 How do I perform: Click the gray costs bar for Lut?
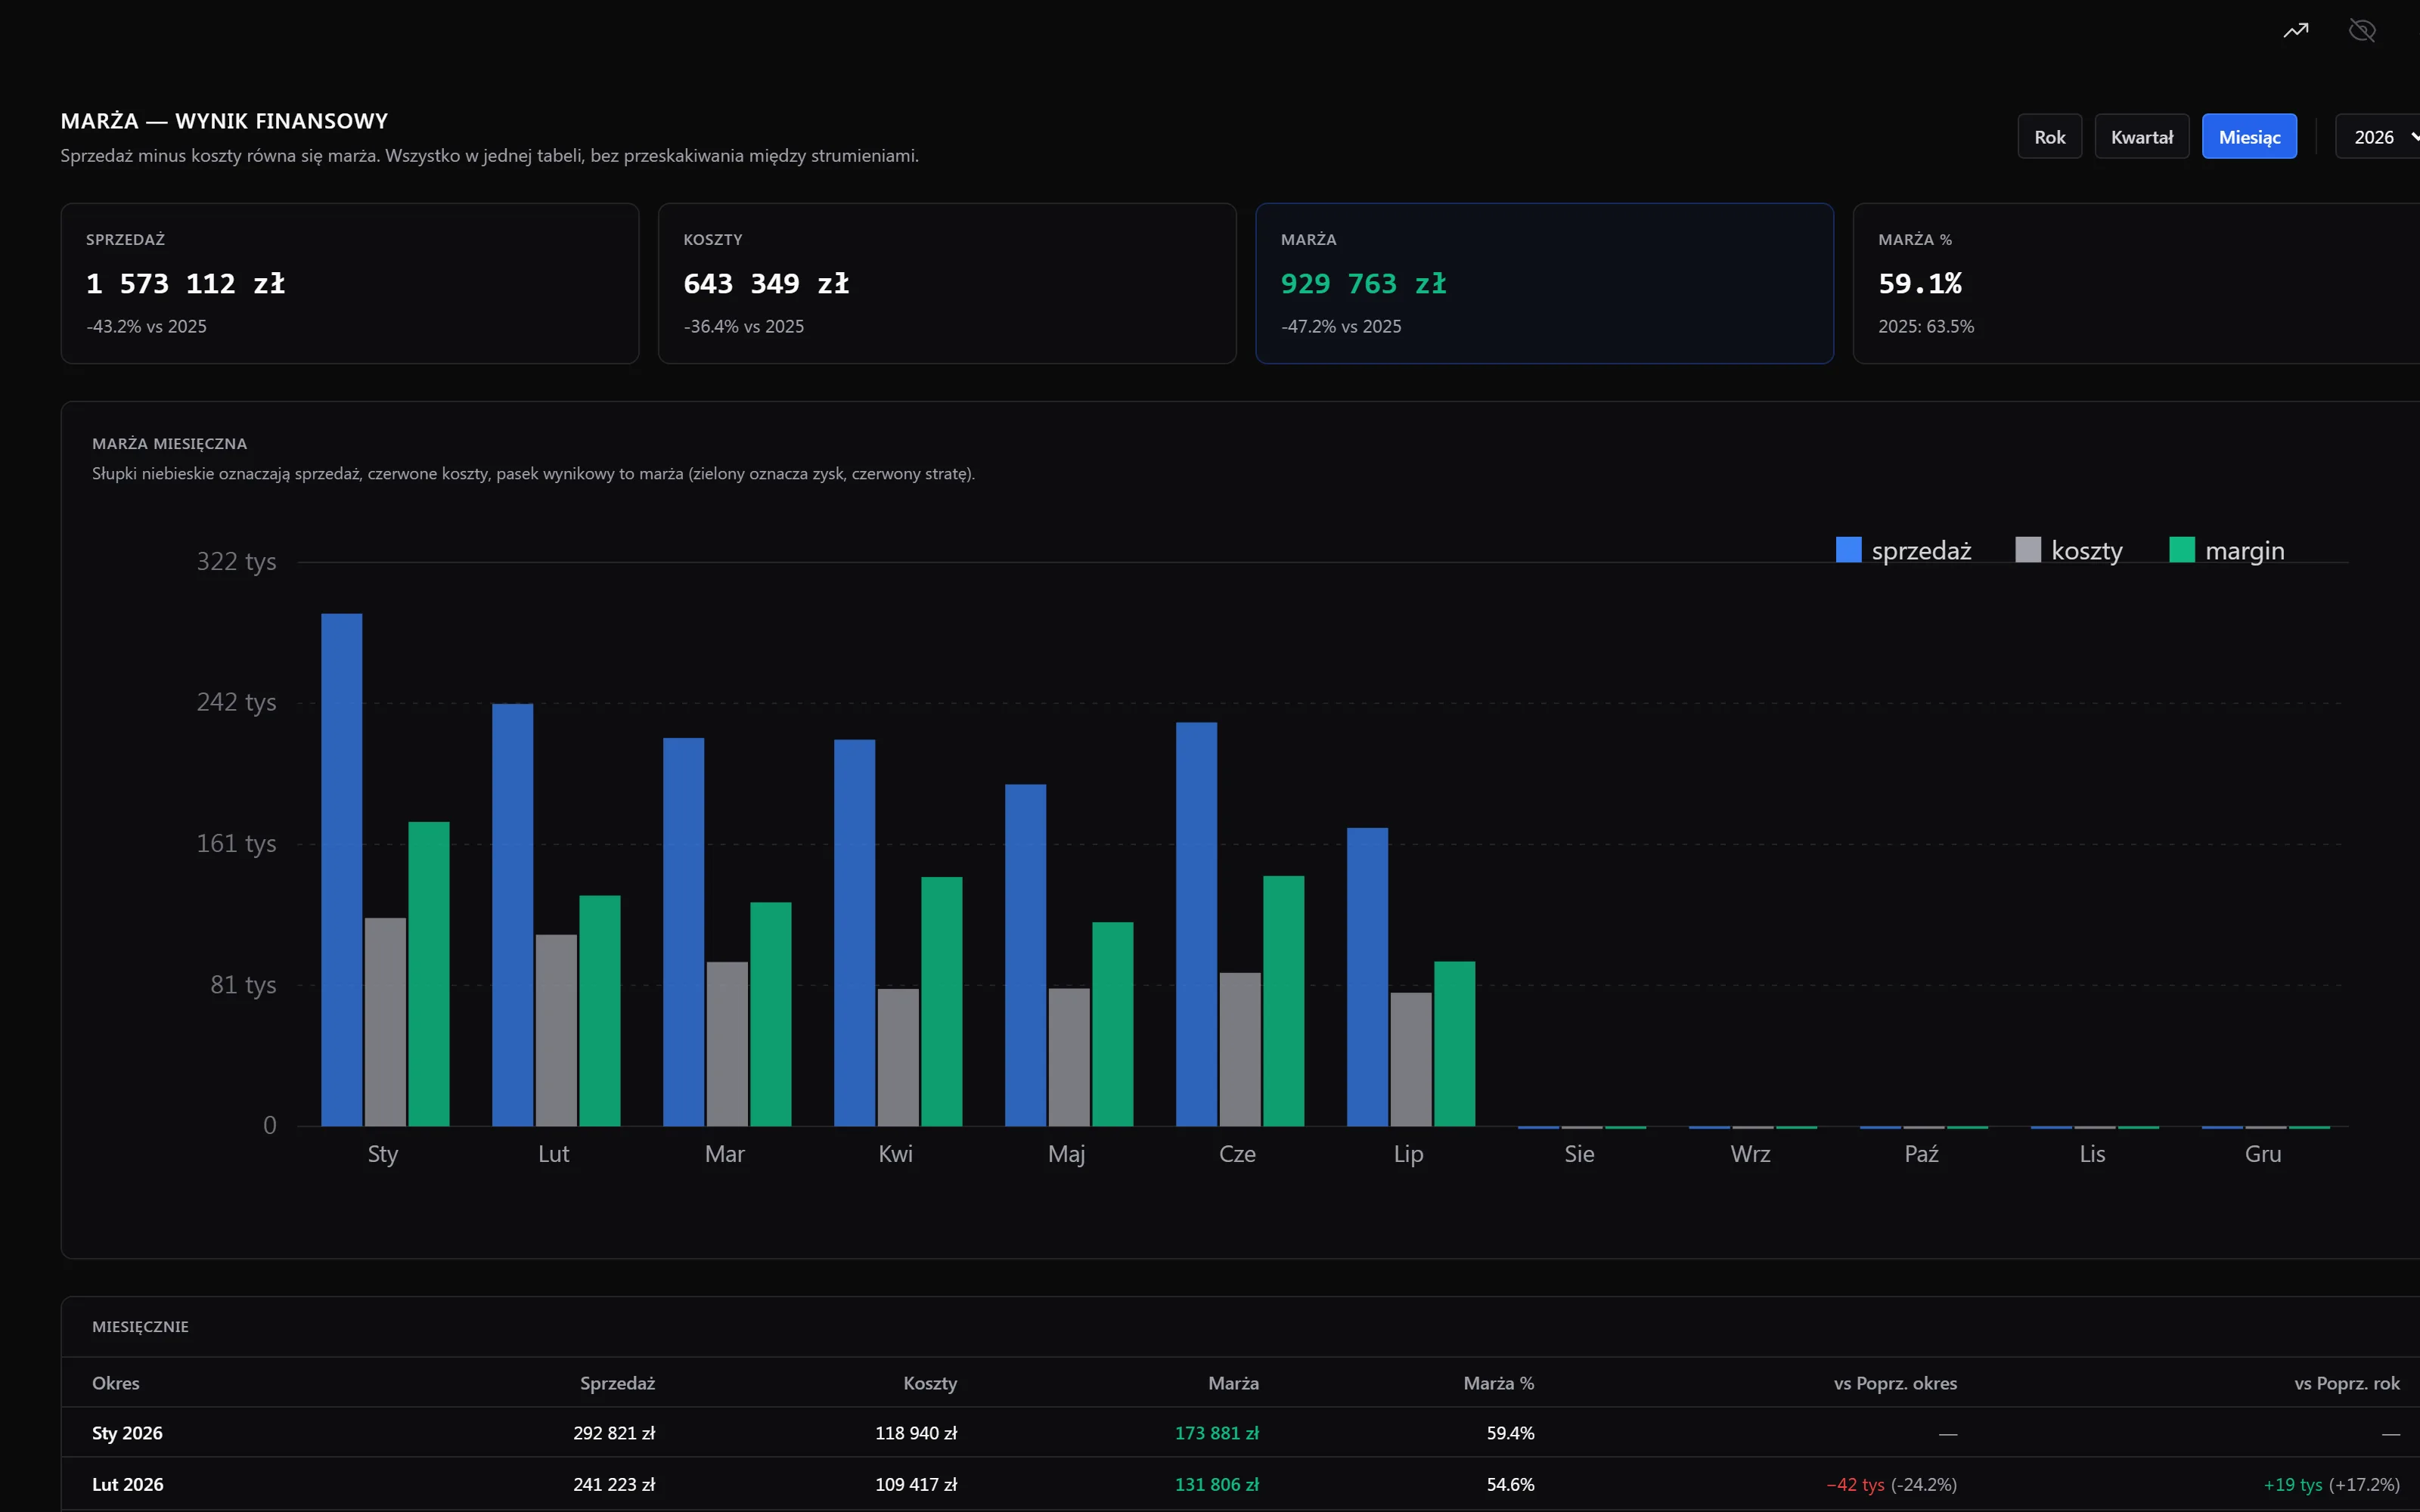tap(556, 1030)
